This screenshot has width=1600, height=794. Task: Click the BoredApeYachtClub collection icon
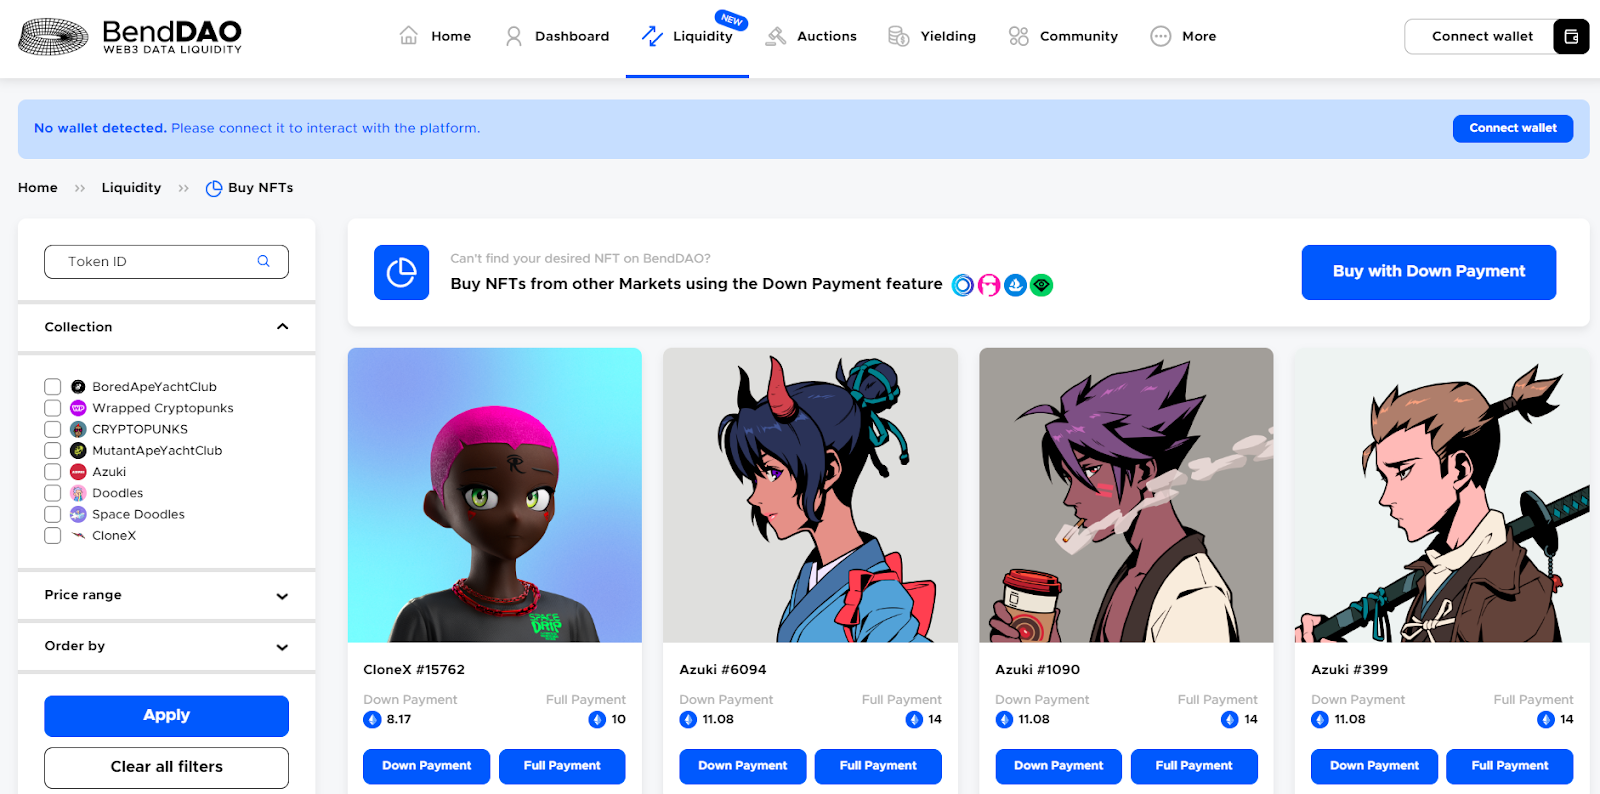78,387
